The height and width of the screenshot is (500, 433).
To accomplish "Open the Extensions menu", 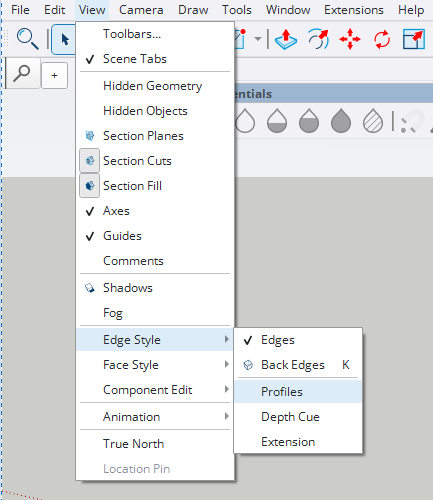I will pos(354,10).
